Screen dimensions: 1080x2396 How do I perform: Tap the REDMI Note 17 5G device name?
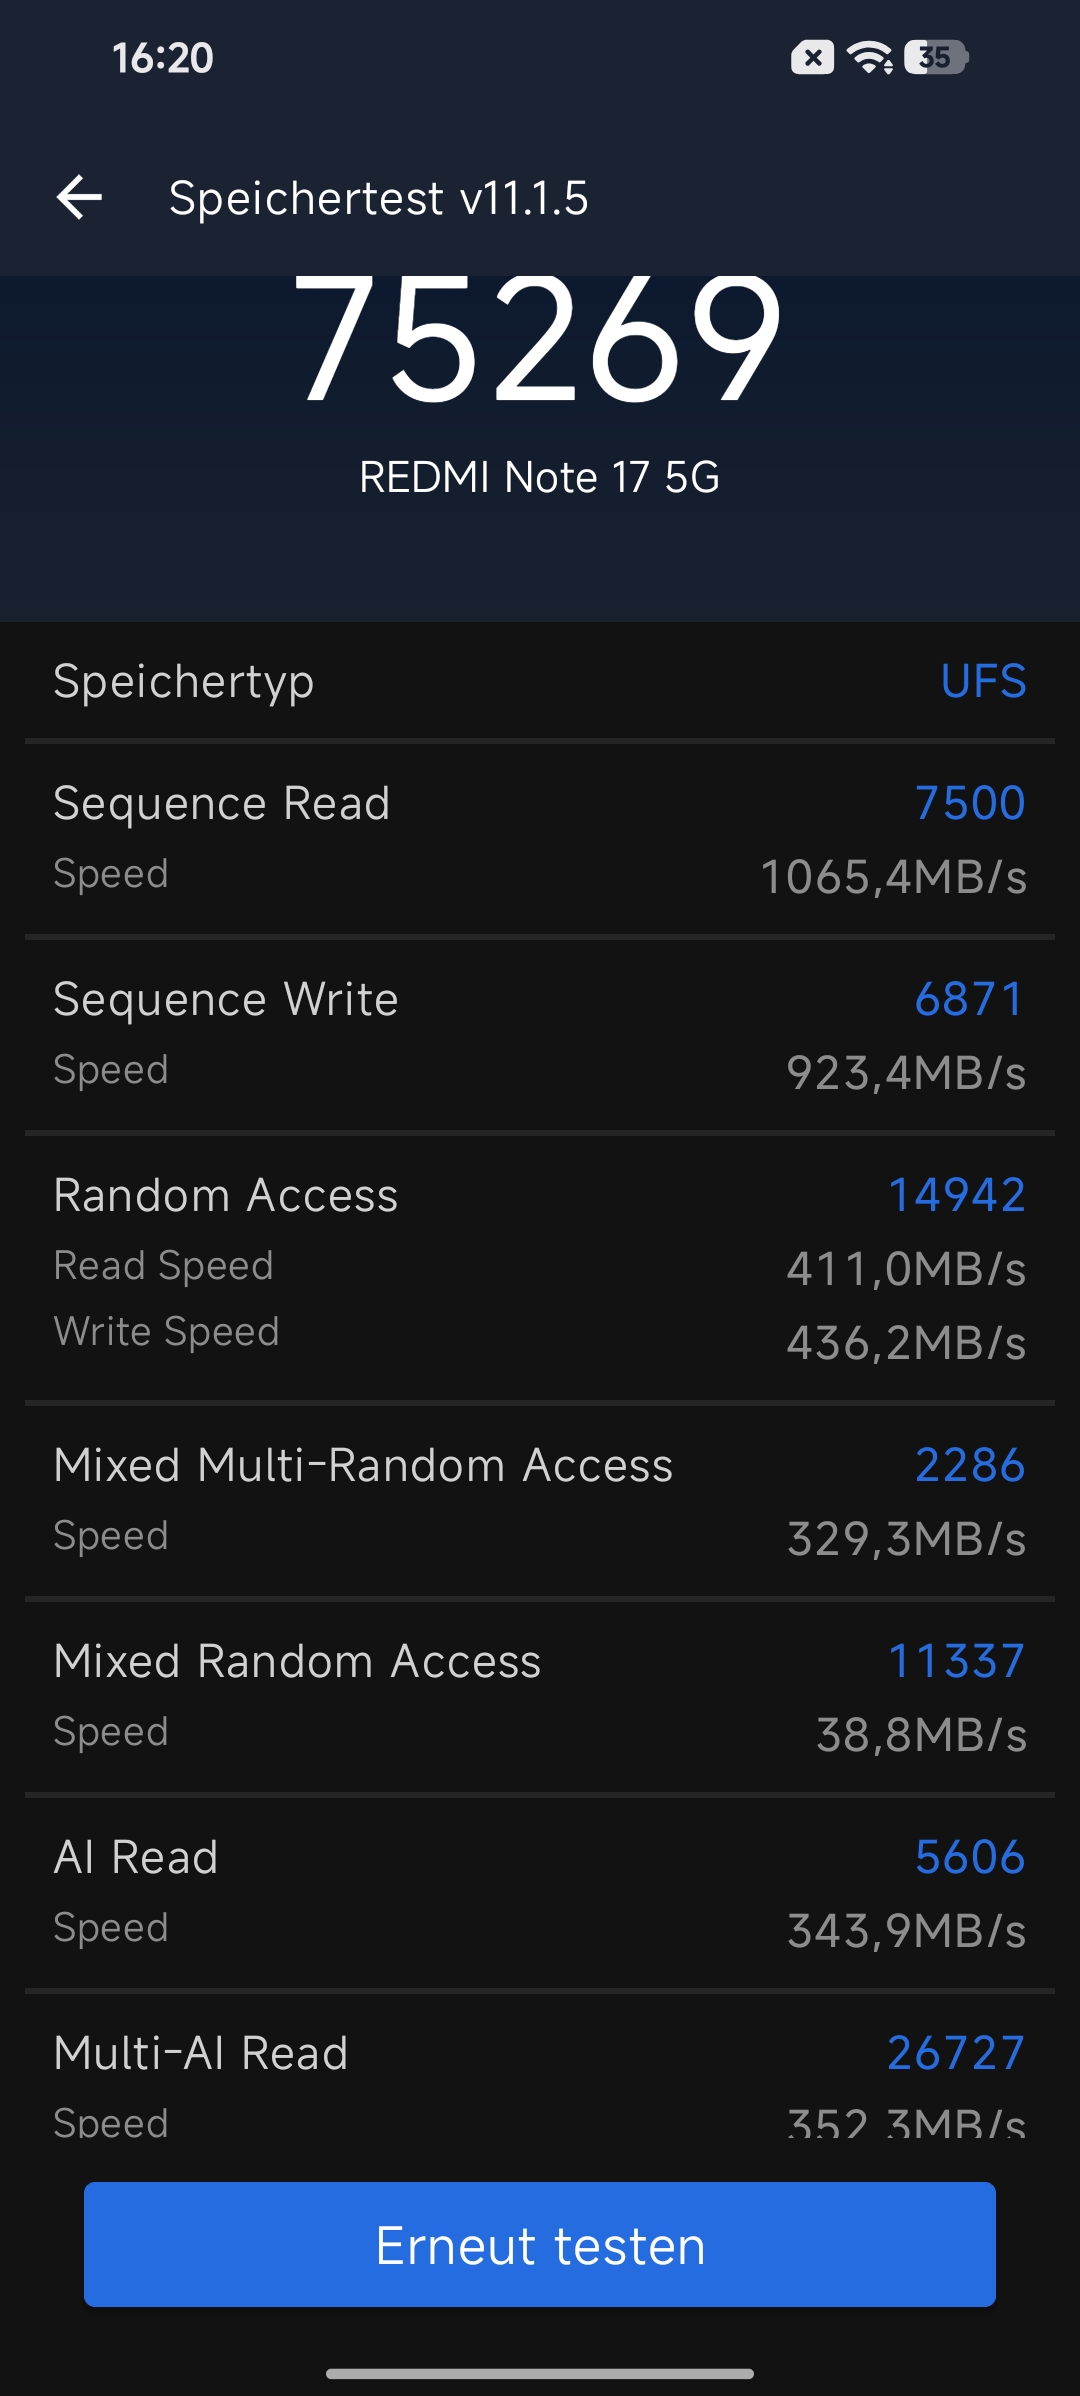tap(540, 477)
